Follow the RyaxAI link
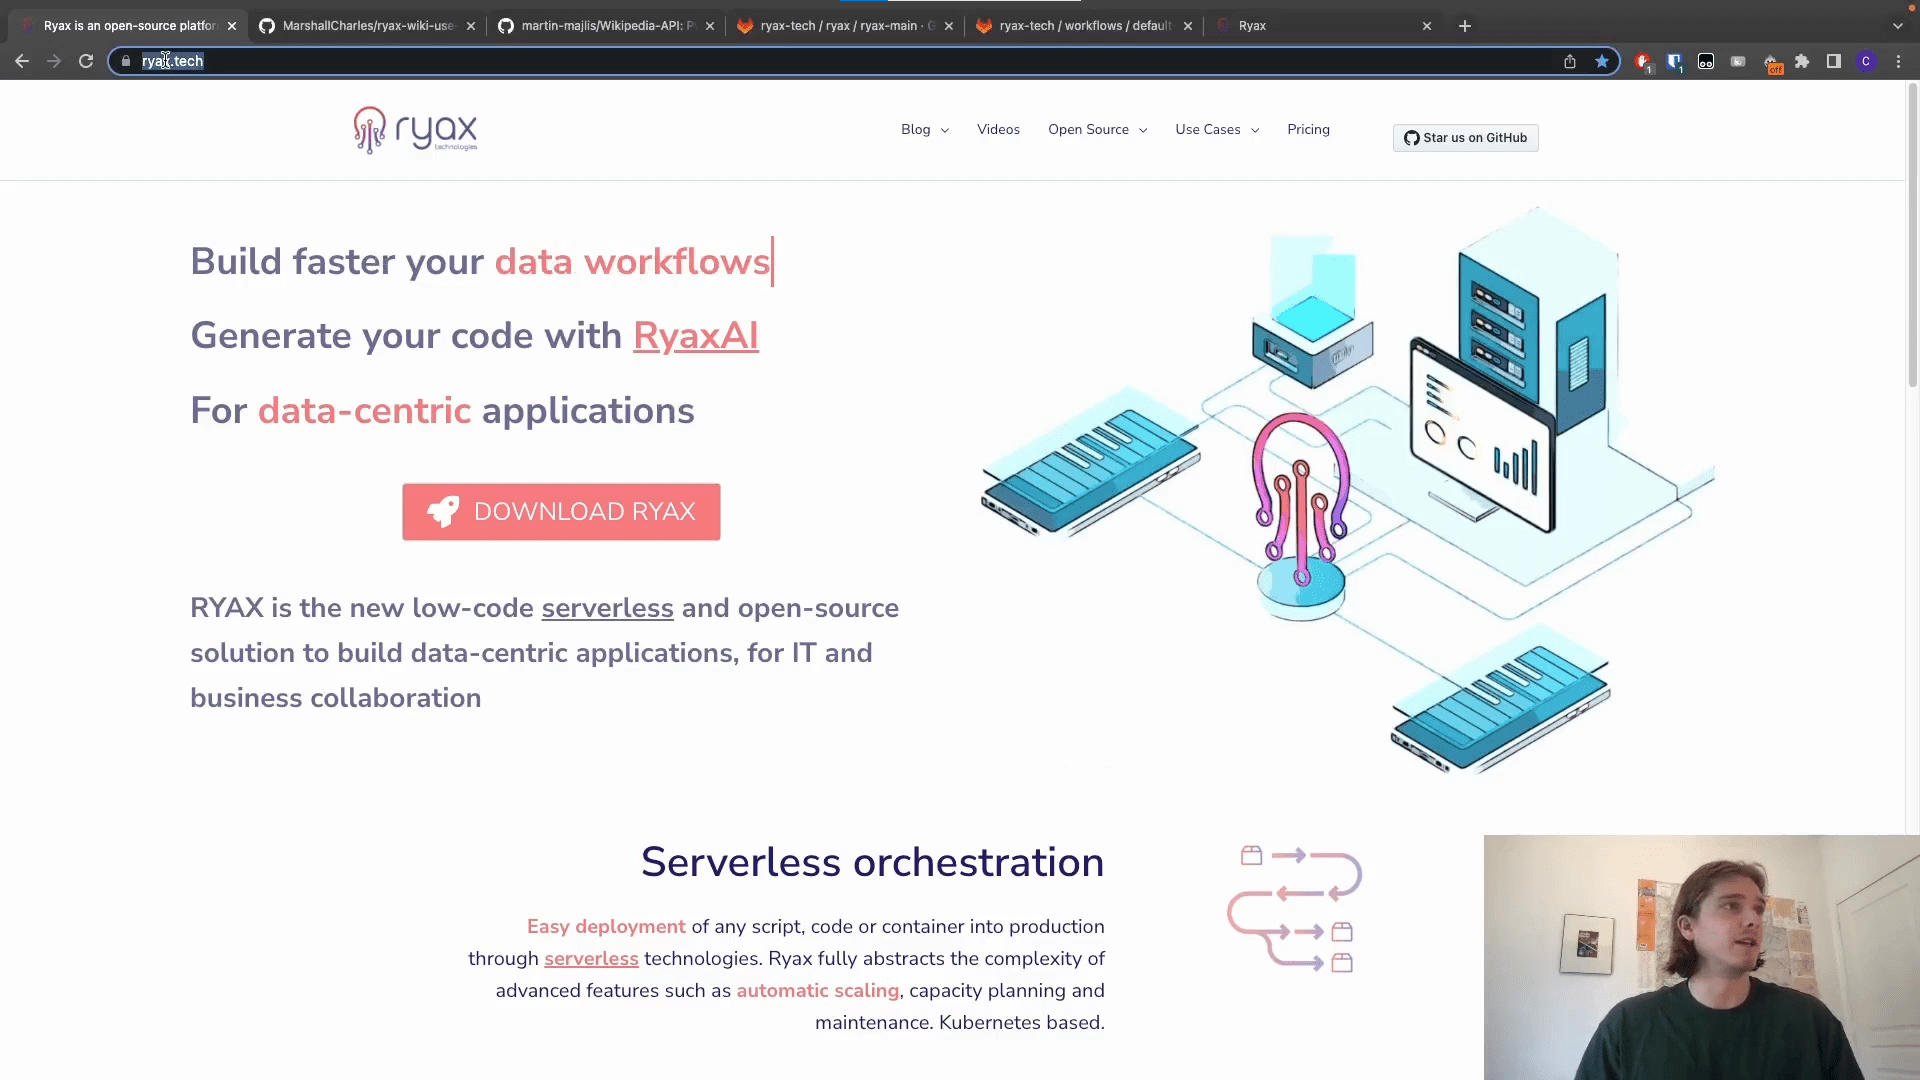The width and height of the screenshot is (1920, 1080). (695, 336)
